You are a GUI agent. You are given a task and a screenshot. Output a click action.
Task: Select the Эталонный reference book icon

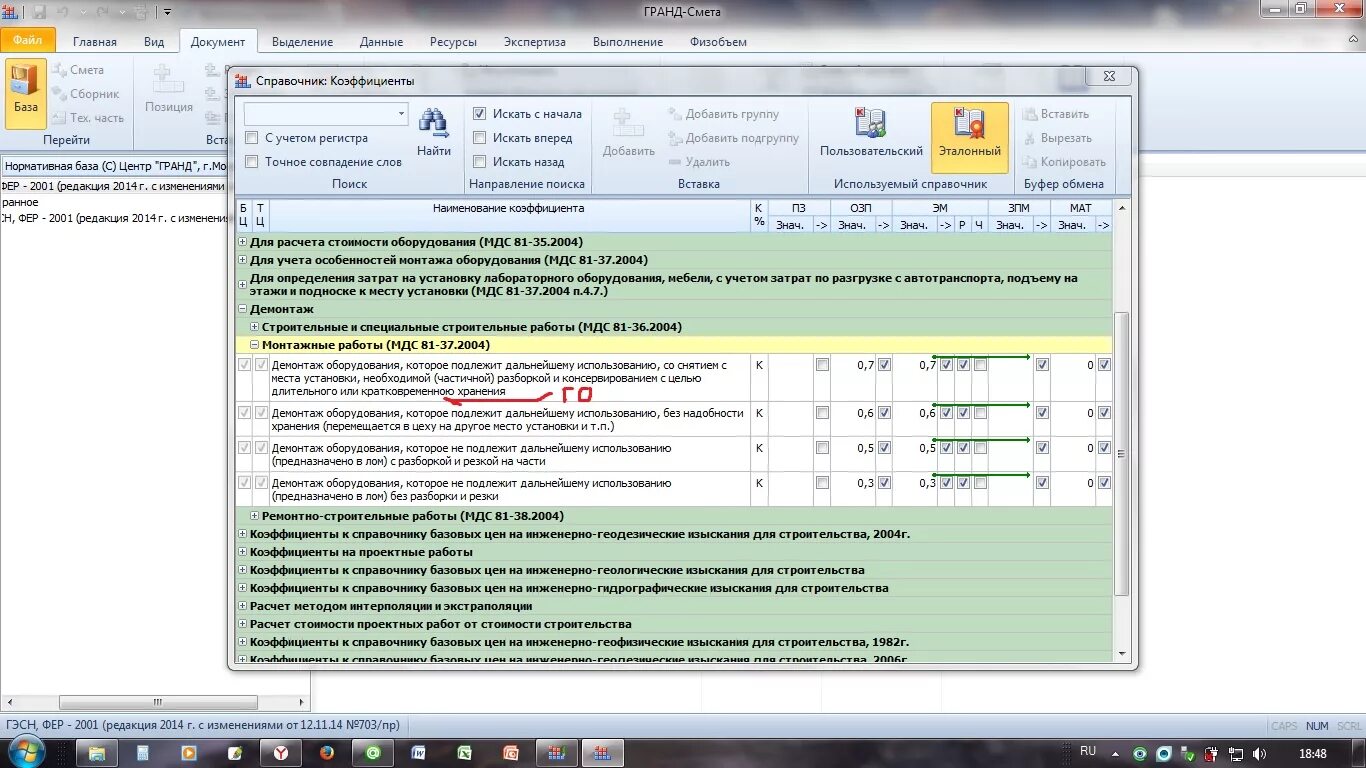pos(969,123)
